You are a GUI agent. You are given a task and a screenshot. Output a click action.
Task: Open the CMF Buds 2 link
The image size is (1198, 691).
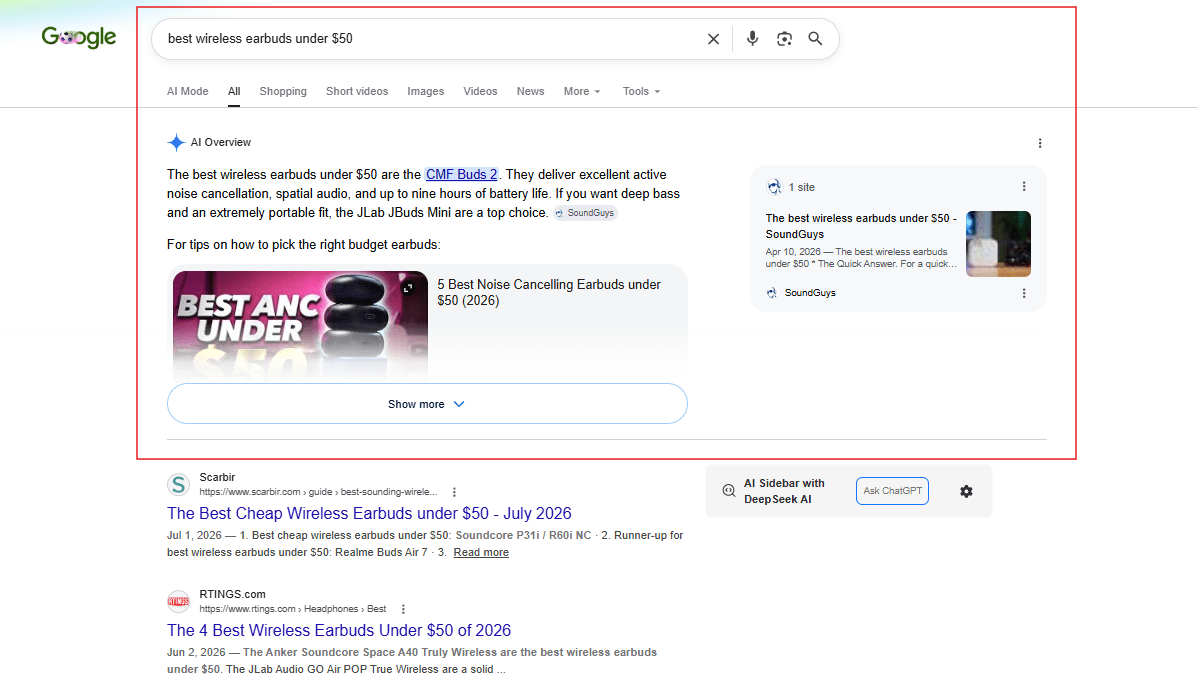click(x=461, y=174)
